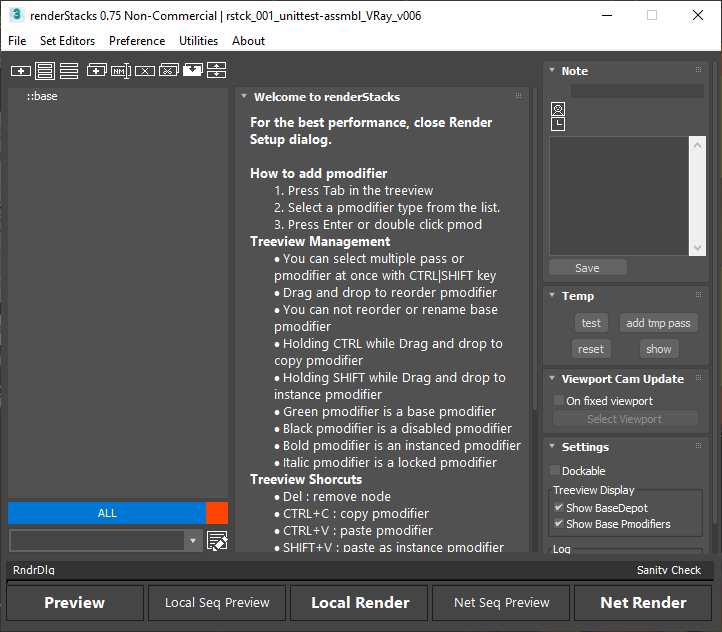The height and width of the screenshot is (632, 722).
Task: Click the grip handle of the Temp rollout
Action: click(x=698, y=295)
